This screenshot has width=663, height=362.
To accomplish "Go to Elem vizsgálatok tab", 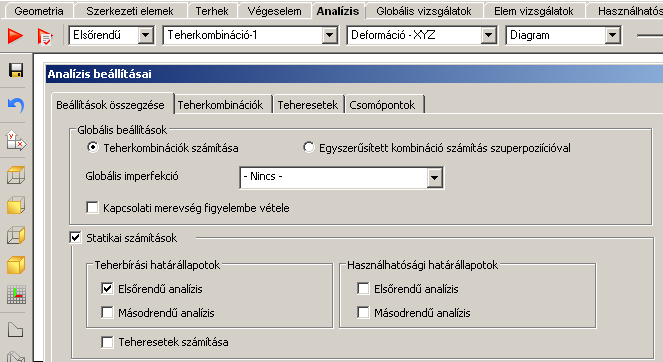I will pyautogui.click(x=534, y=11).
